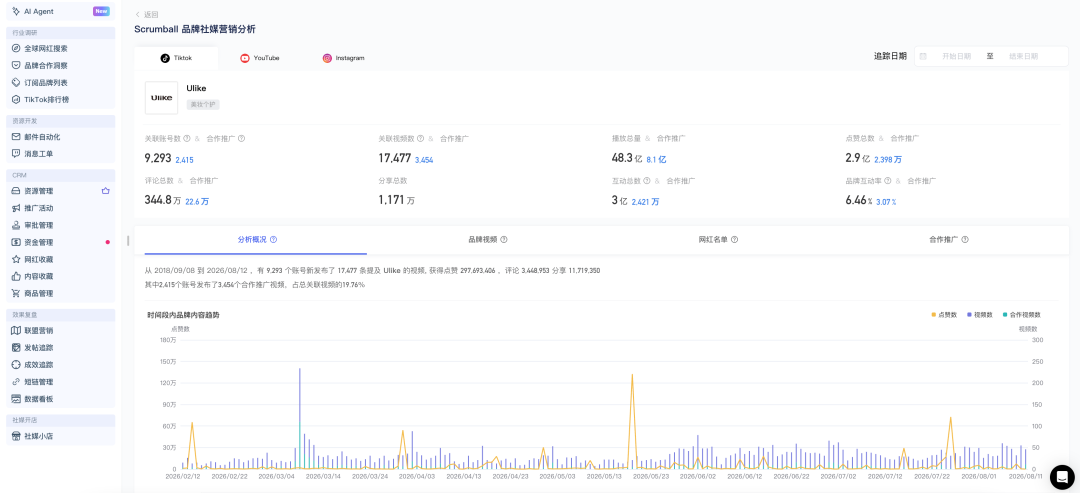Open 推广活动 in the sidebar
This screenshot has width=1080, height=493.
tap(61, 208)
